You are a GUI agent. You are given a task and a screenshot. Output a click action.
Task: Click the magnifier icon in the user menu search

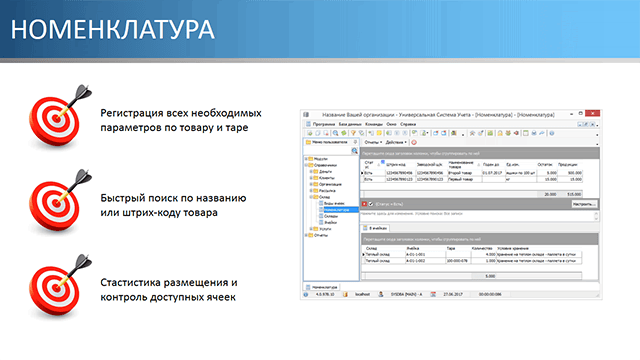tap(354, 151)
